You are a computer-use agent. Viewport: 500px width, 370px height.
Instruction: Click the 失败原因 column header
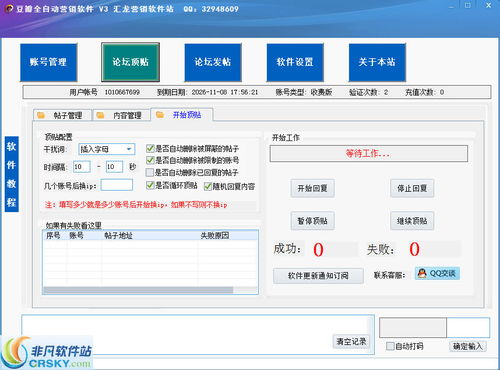(x=227, y=236)
